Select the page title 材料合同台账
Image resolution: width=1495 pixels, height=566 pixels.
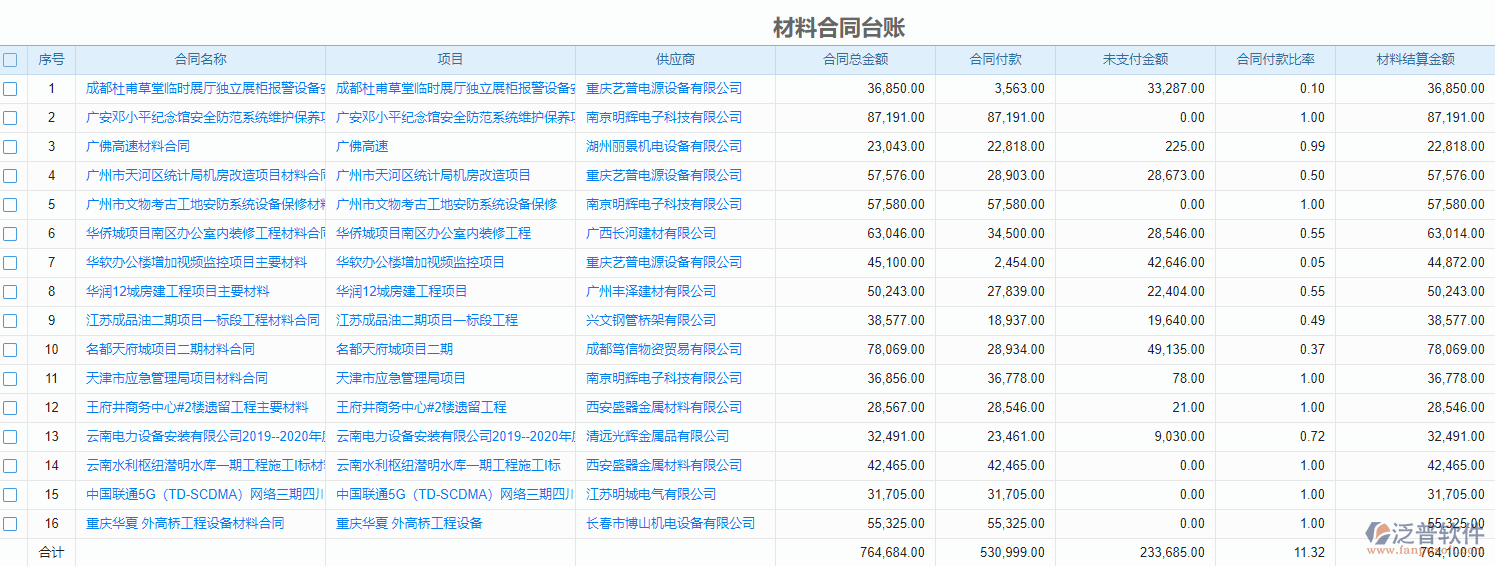click(839, 27)
